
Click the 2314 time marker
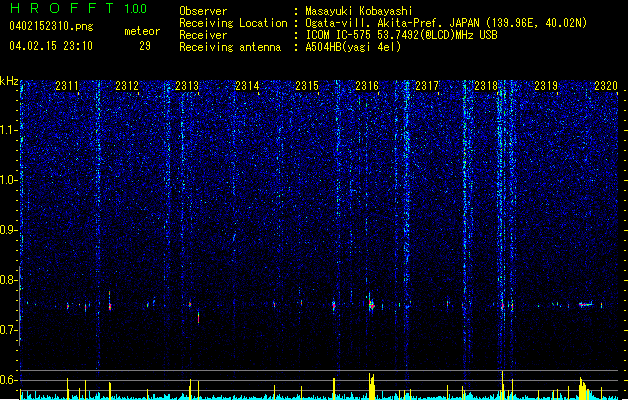pos(247,86)
